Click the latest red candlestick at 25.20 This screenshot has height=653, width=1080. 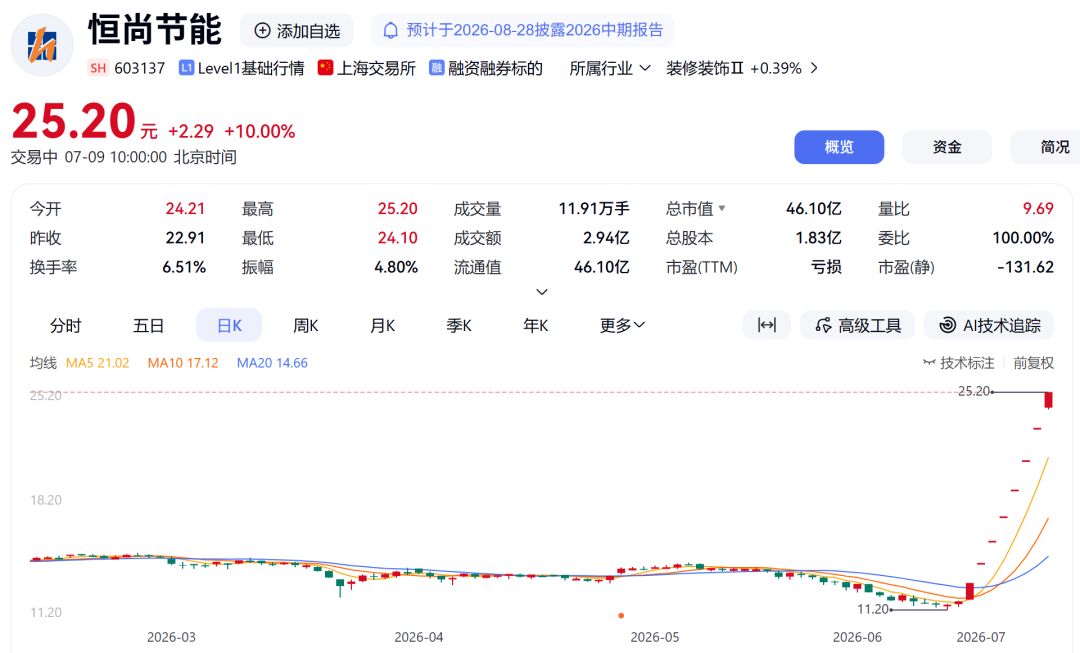point(1048,400)
